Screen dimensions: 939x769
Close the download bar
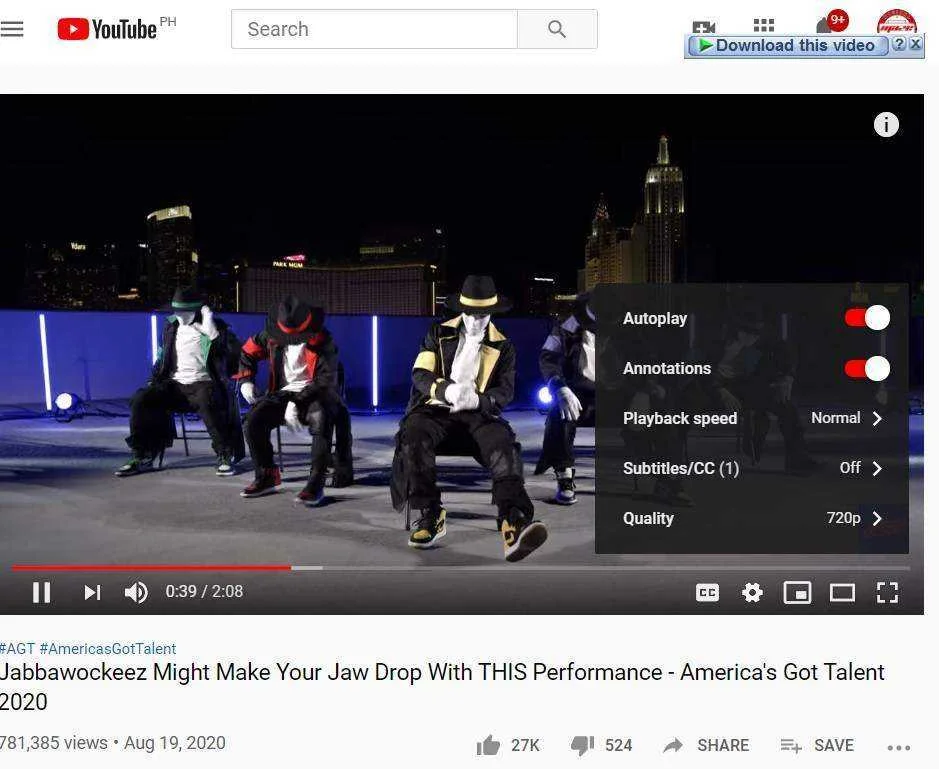[916, 44]
